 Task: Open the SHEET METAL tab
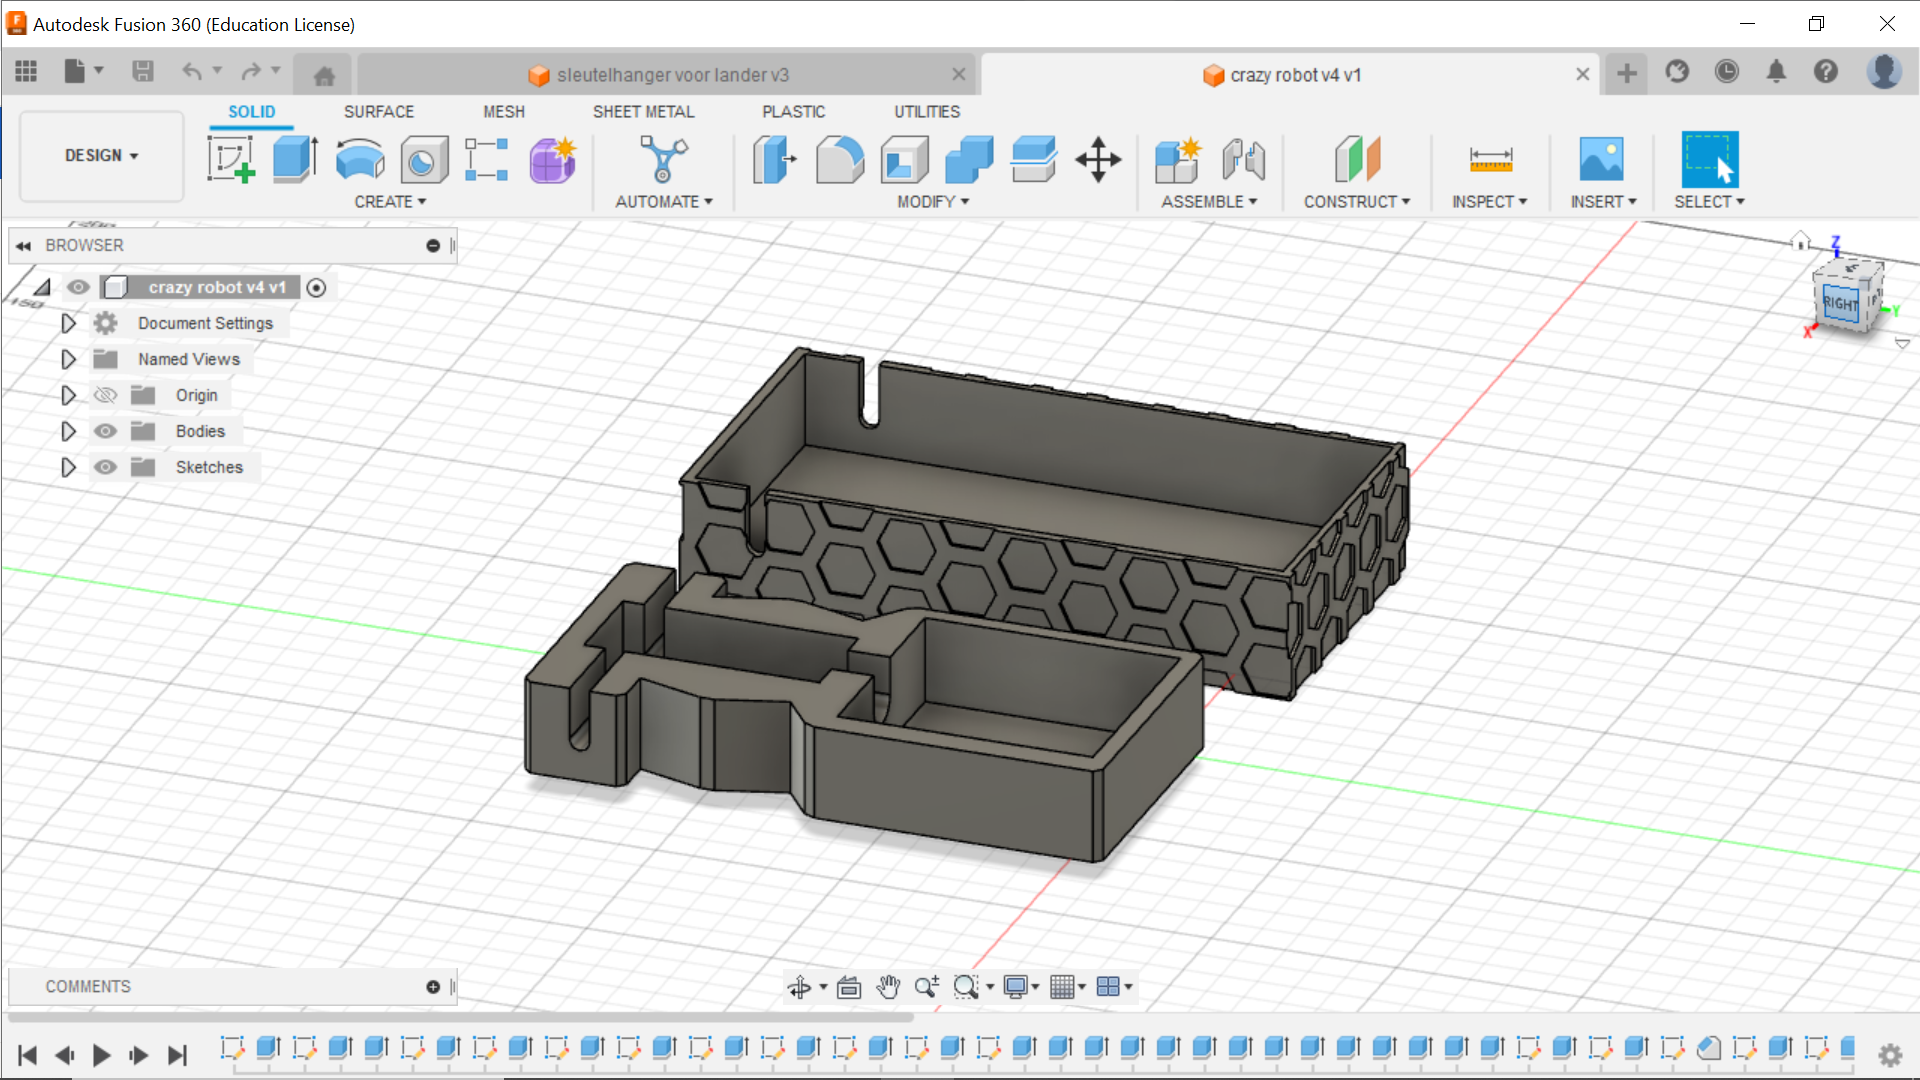(643, 111)
